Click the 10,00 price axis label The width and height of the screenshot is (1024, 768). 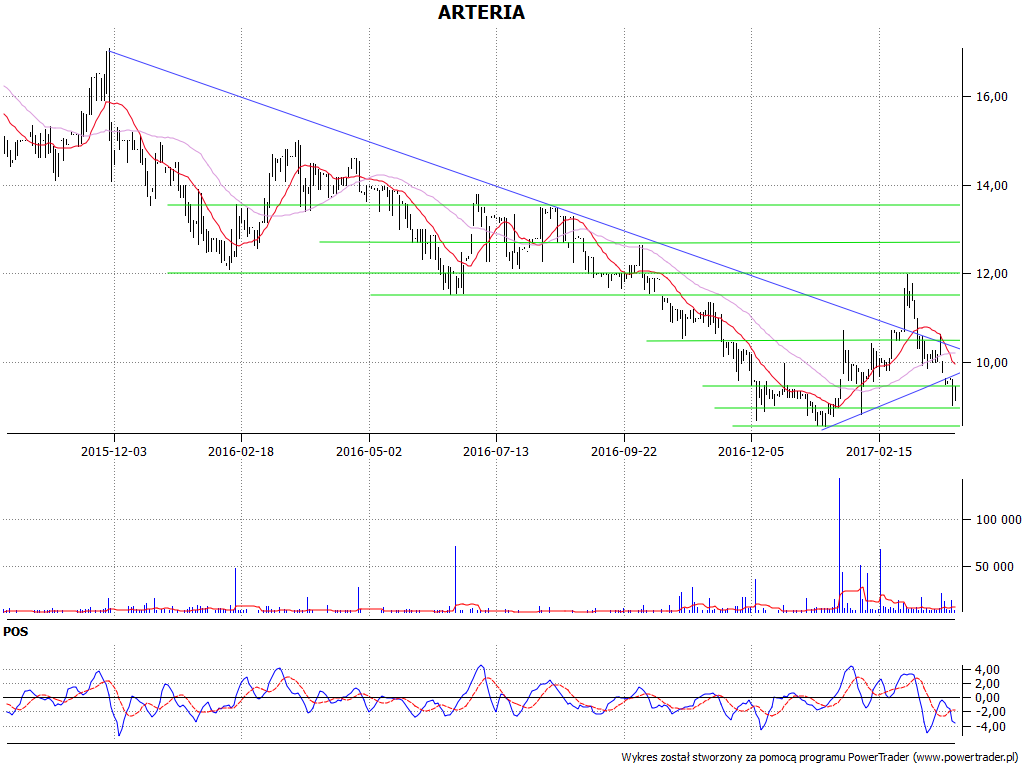[992, 363]
